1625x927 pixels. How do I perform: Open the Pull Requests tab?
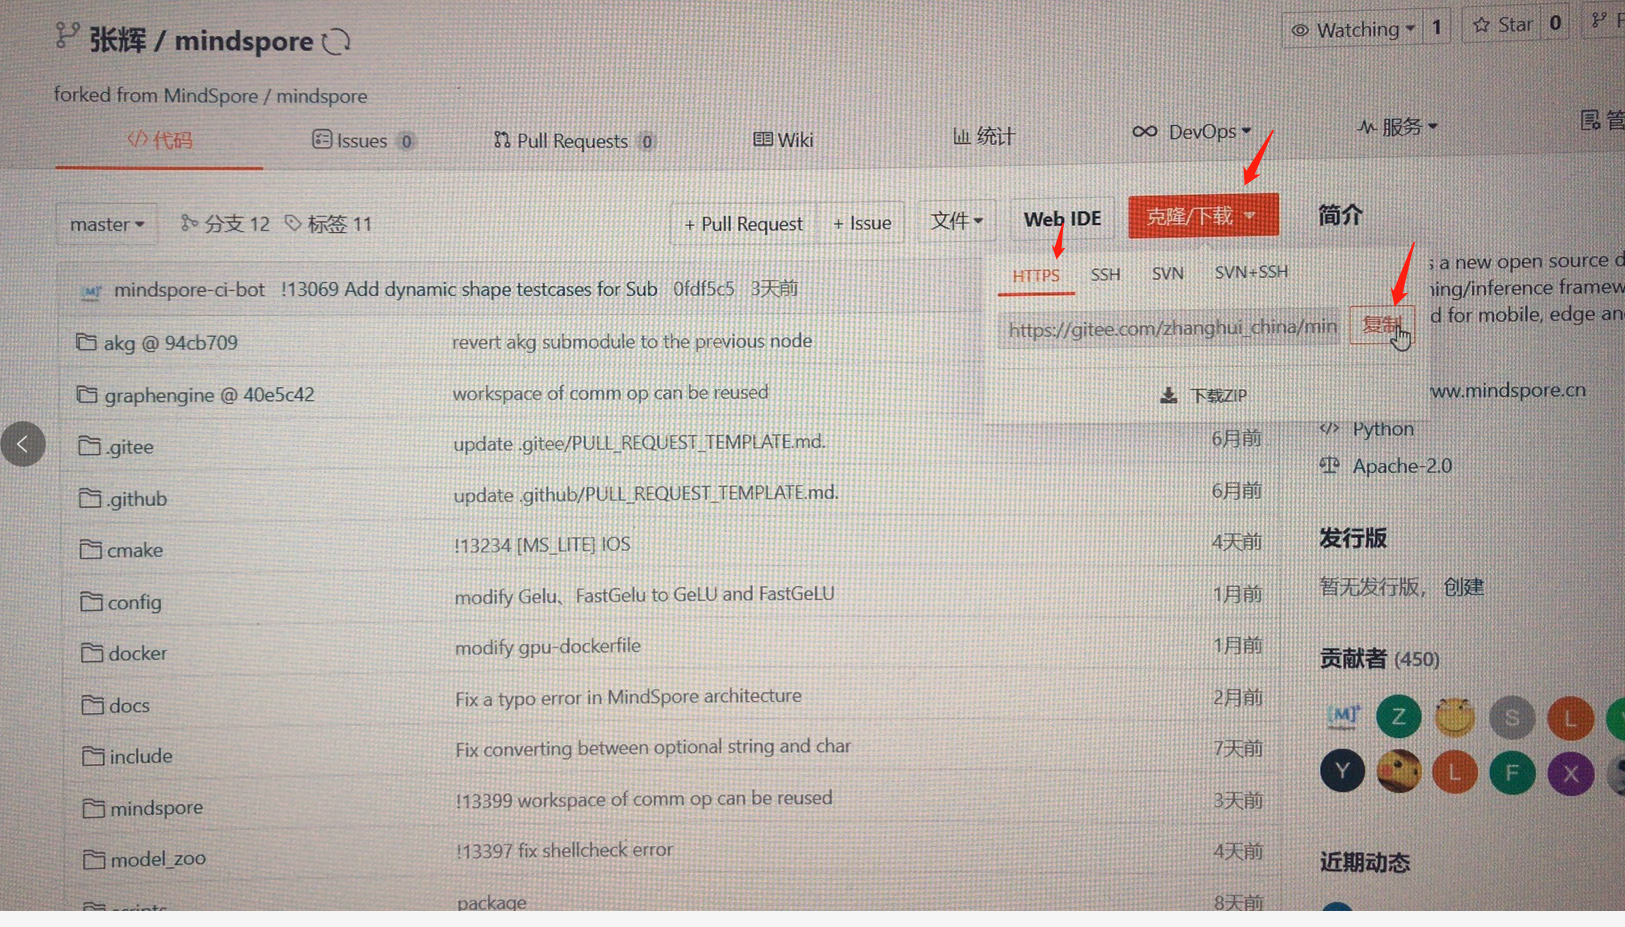[x=575, y=141]
